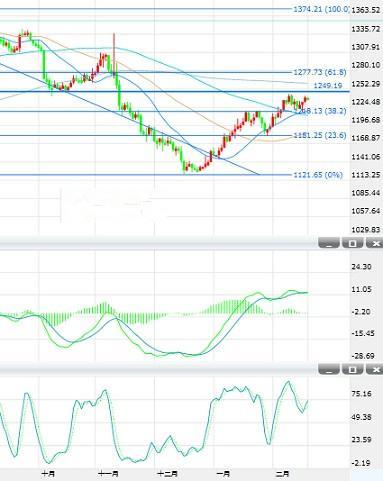383x481 pixels.
Task: Click the 二月 marker on the time axis
Action: (282, 473)
